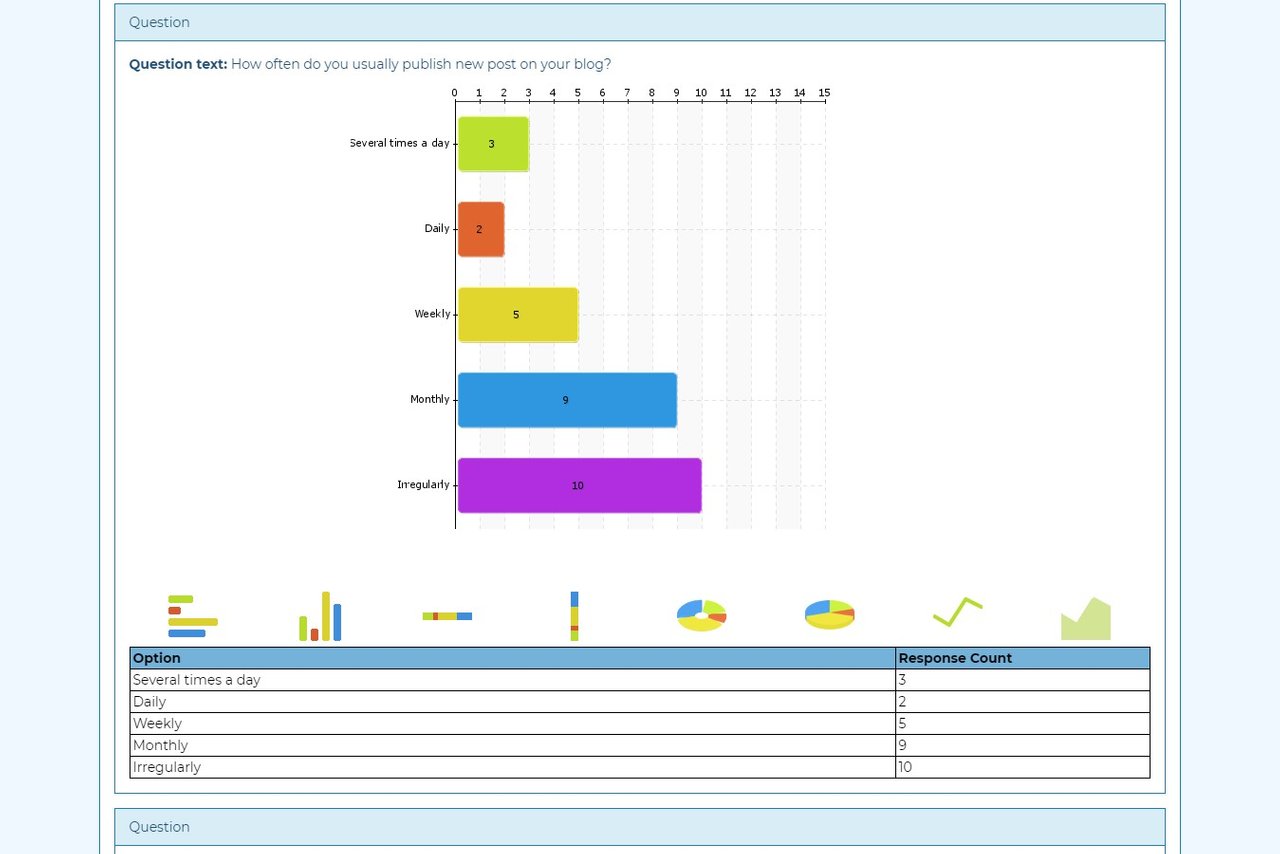Click the green 'Several times a day' bar
The width and height of the screenshot is (1280, 854).
click(493, 144)
